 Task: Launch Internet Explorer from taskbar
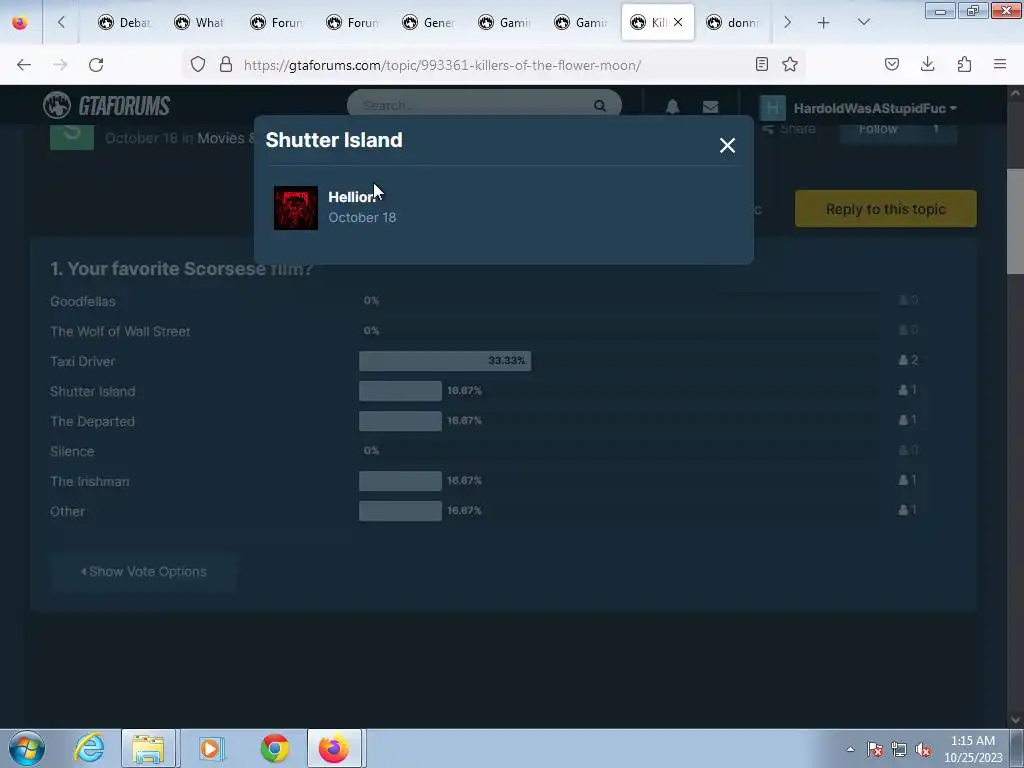pyautogui.click(x=89, y=748)
